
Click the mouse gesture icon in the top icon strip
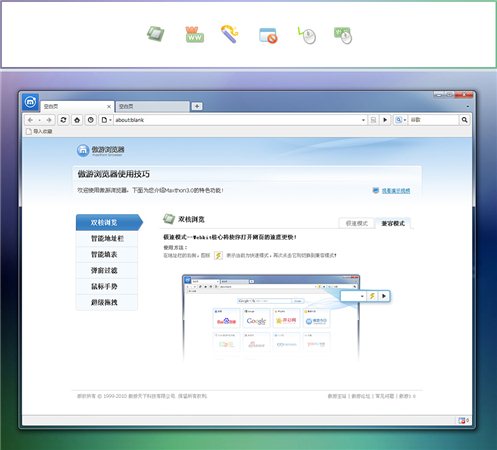tap(307, 35)
